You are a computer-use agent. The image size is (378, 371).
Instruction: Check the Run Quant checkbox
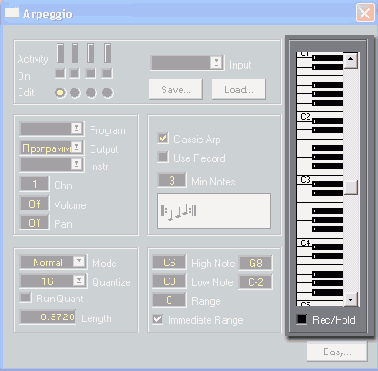coord(25,297)
